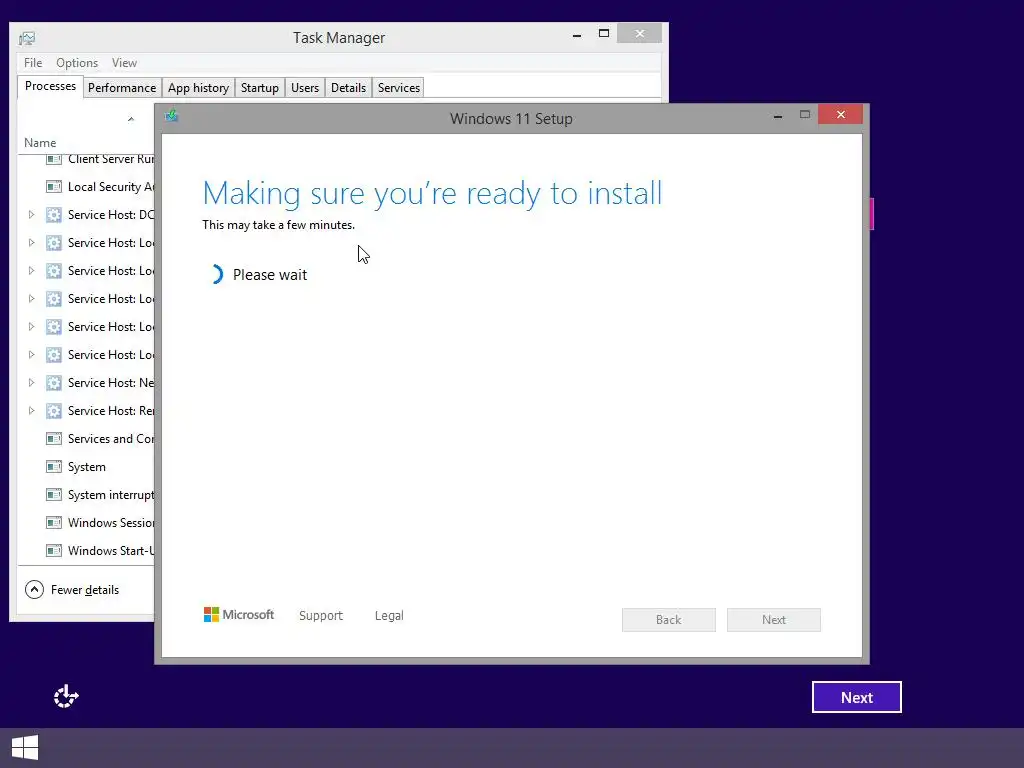The height and width of the screenshot is (768, 1024).
Task: Click the Task Manager title bar icon
Action: 27,39
